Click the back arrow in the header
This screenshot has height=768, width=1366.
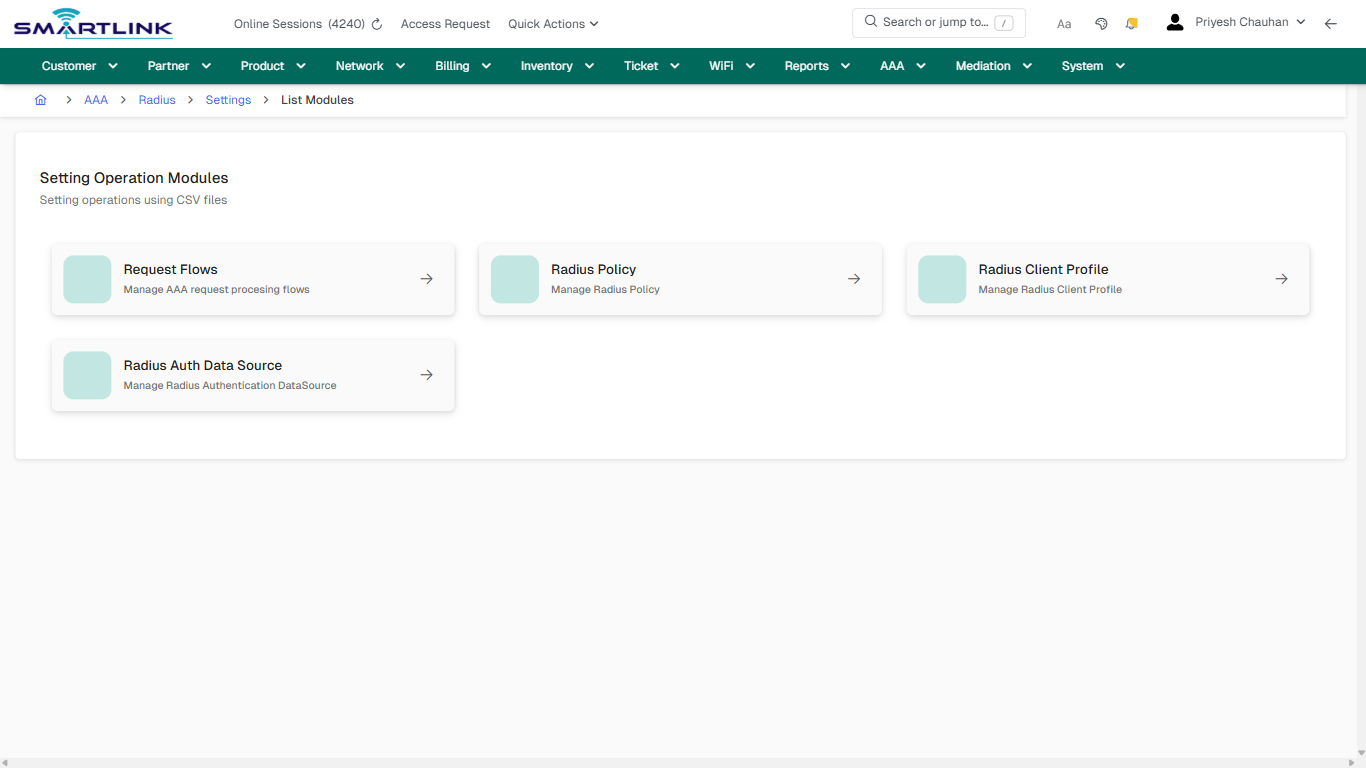coord(1331,23)
